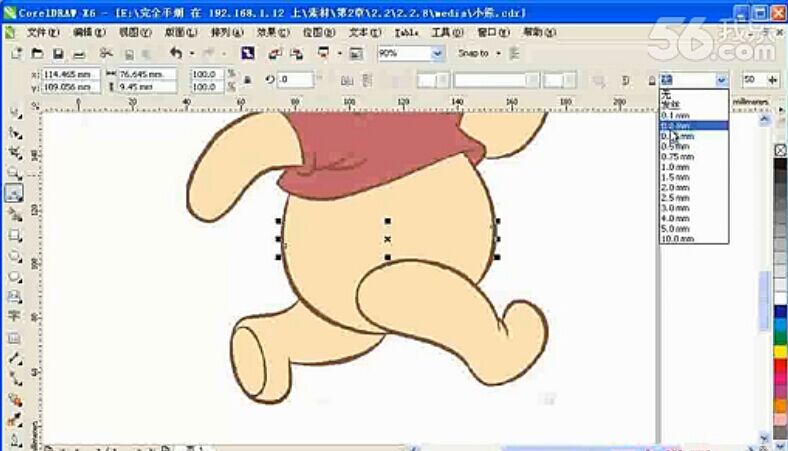This screenshot has width=788, height=451.
Task: Choose 2.0 mm outline option
Action: [694, 188]
